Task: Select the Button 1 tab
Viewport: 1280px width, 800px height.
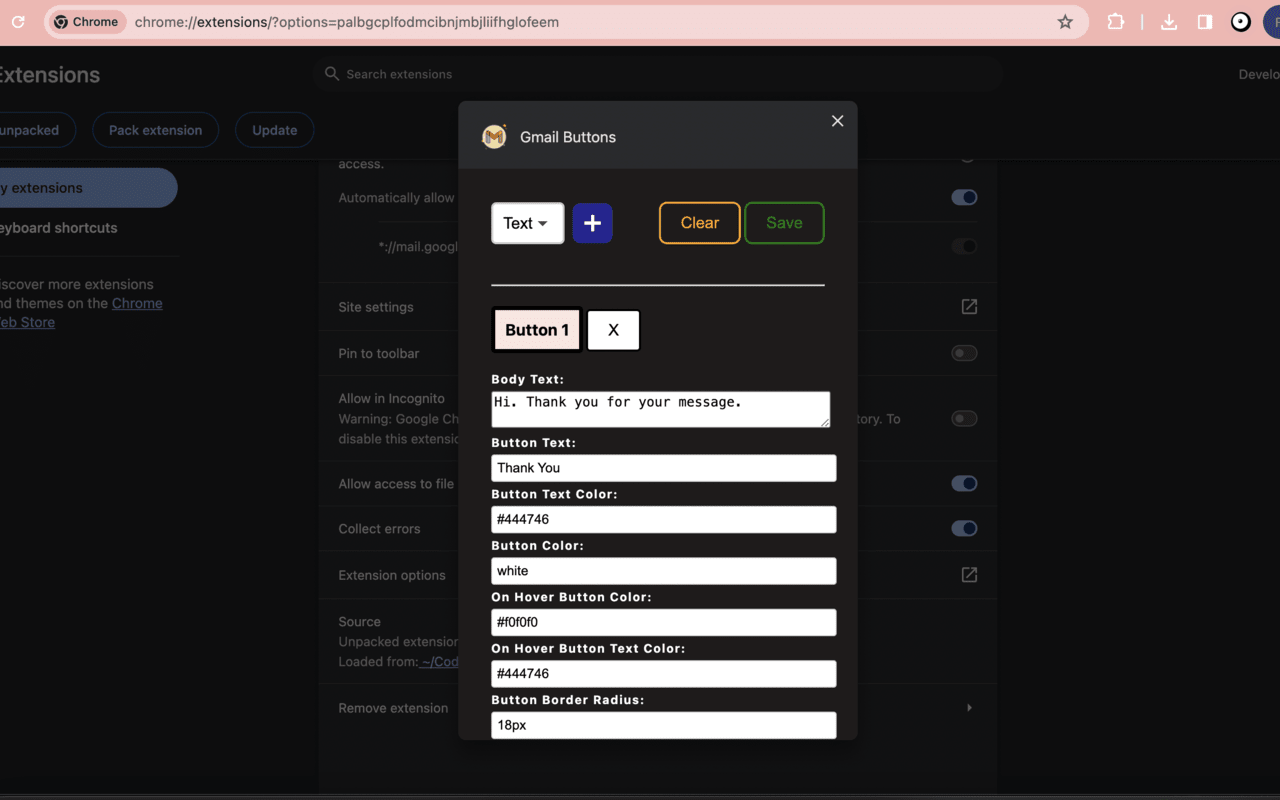Action: (x=537, y=330)
